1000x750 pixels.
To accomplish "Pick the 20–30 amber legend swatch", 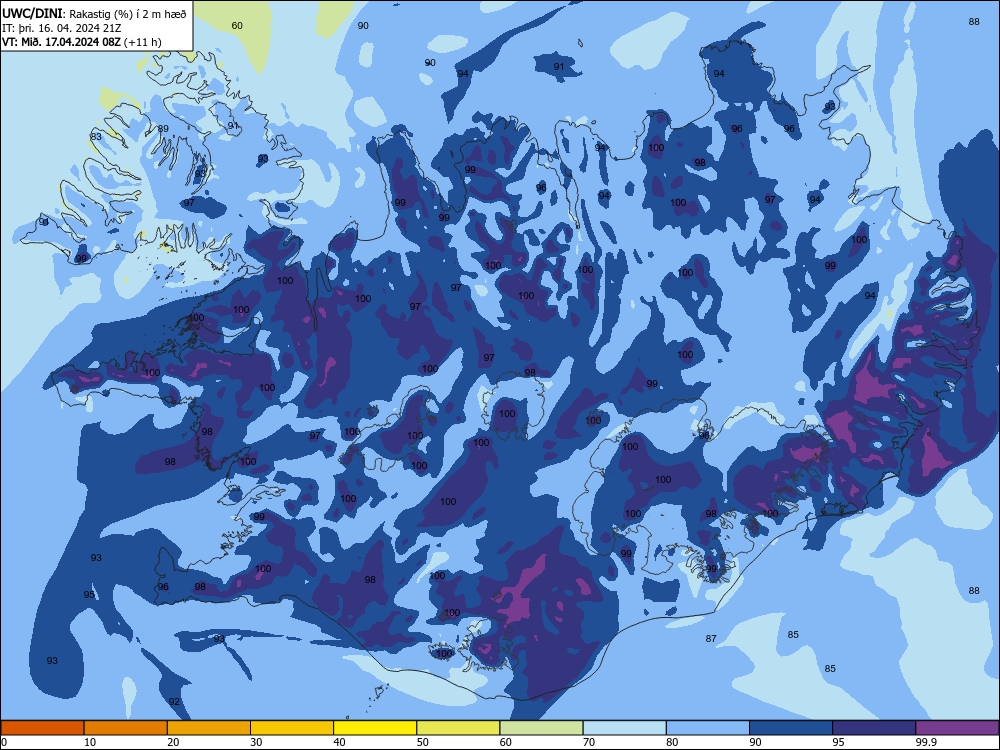I will (x=209, y=728).
